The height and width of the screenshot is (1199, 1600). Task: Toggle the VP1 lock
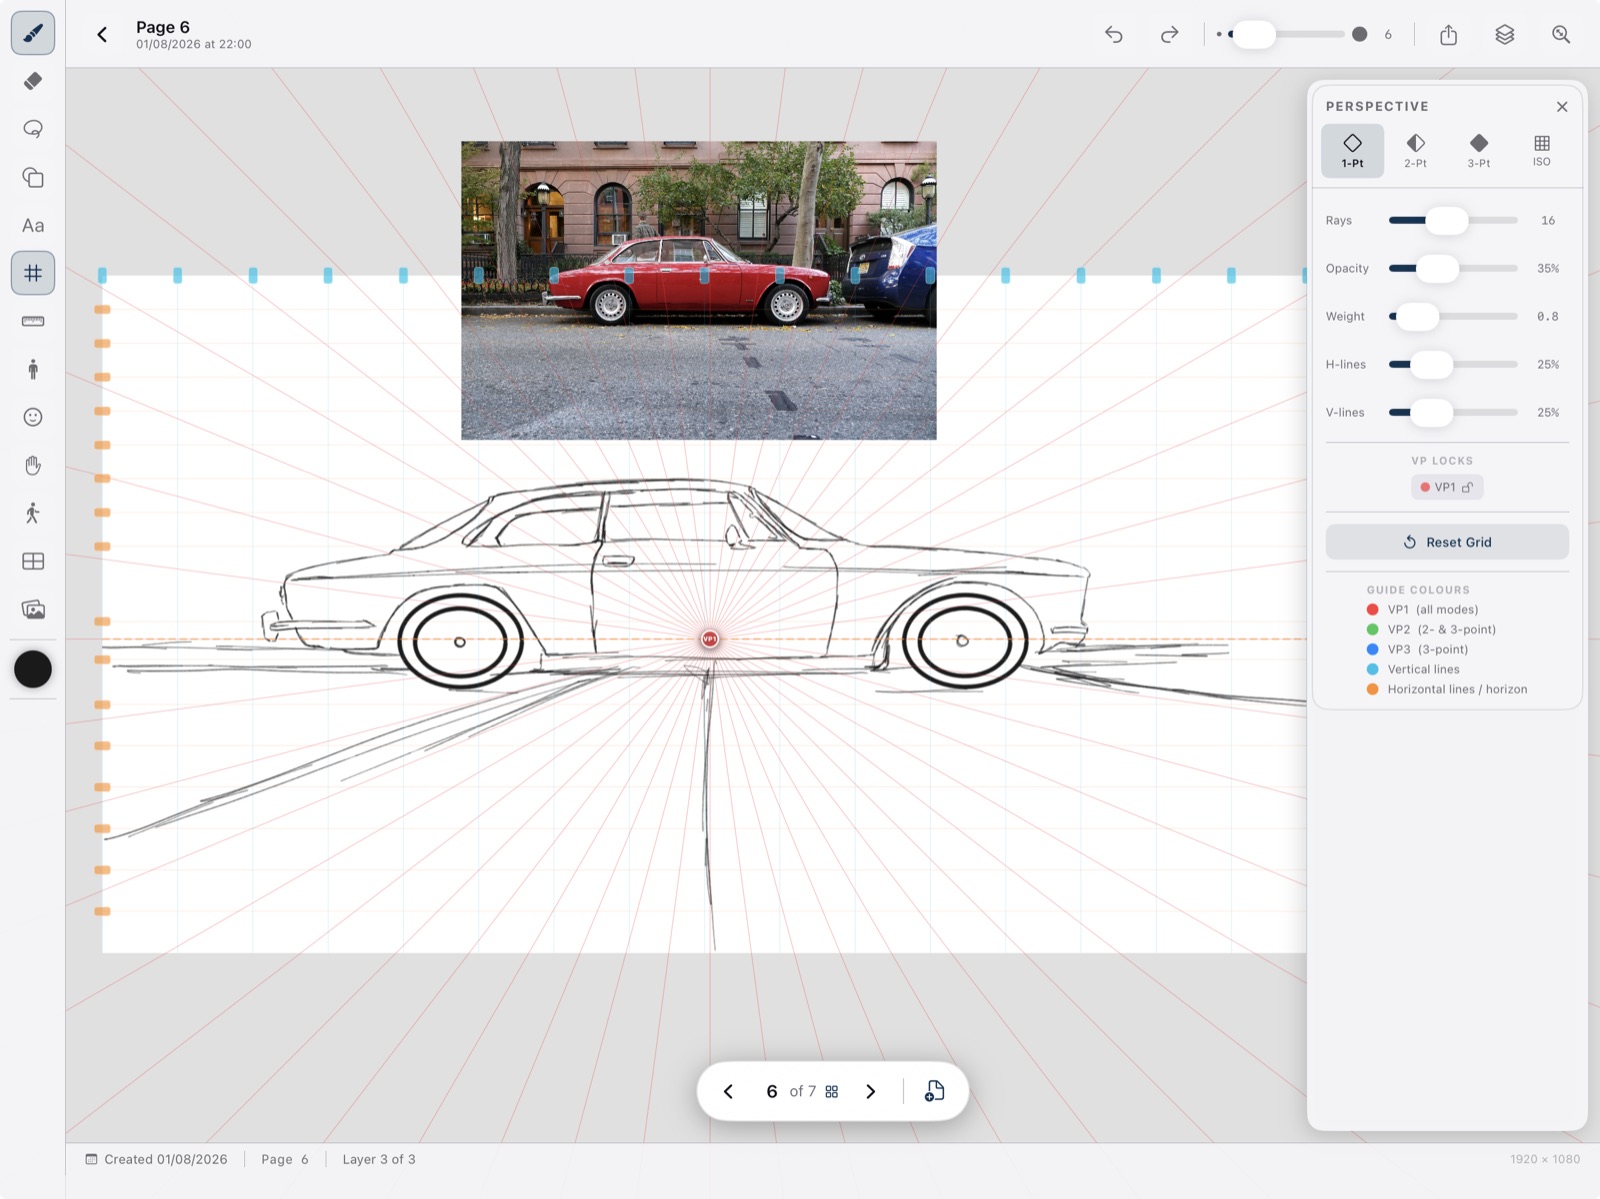click(x=1447, y=487)
